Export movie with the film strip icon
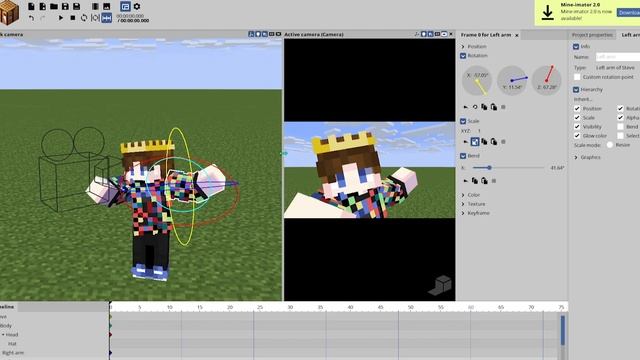The image size is (640, 360). tap(95, 7)
